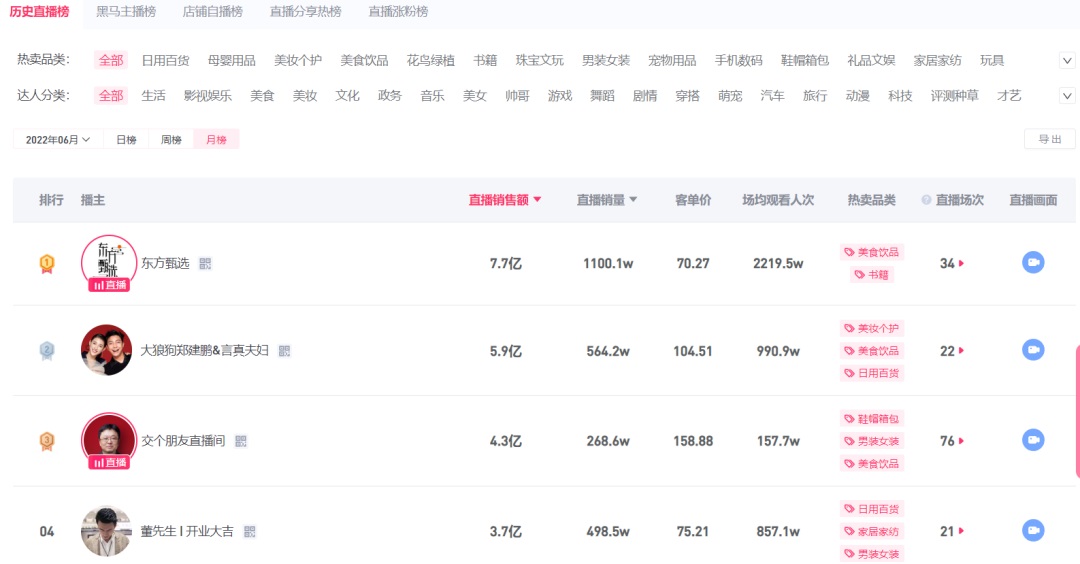
Task: Click the 导出 export button
Action: click(1050, 140)
